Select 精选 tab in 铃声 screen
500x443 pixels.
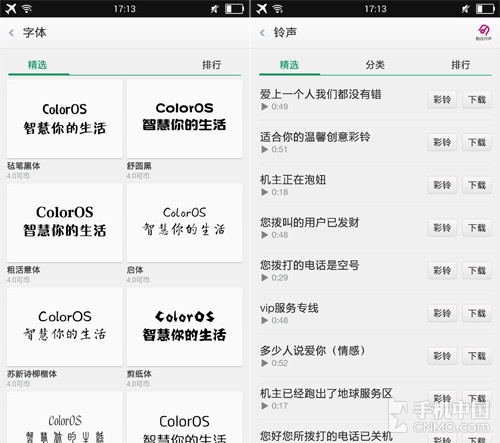(289, 65)
